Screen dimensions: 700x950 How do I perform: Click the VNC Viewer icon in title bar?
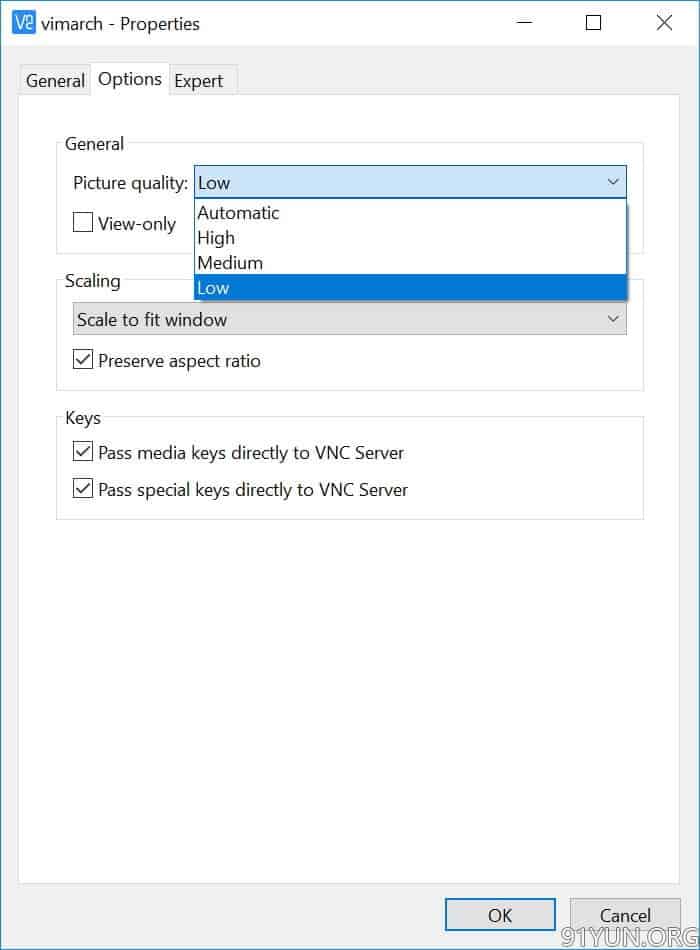(23, 23)
